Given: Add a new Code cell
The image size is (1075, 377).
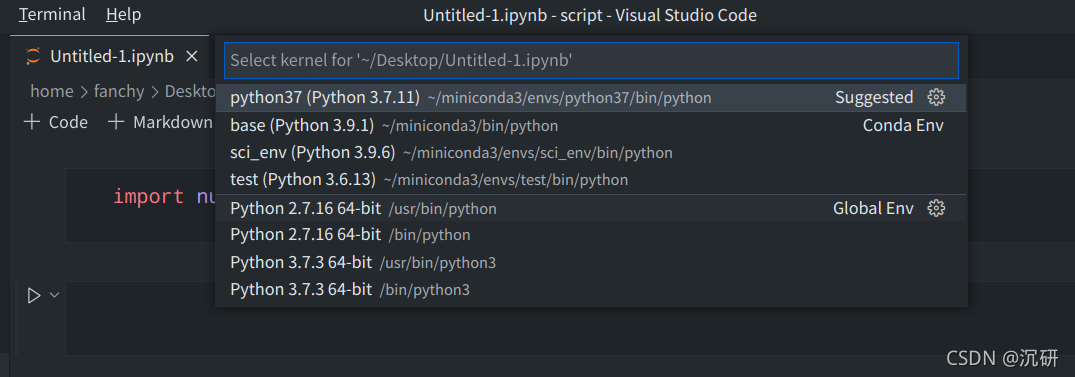Looking at the screenshot, I should pos(56,123).
